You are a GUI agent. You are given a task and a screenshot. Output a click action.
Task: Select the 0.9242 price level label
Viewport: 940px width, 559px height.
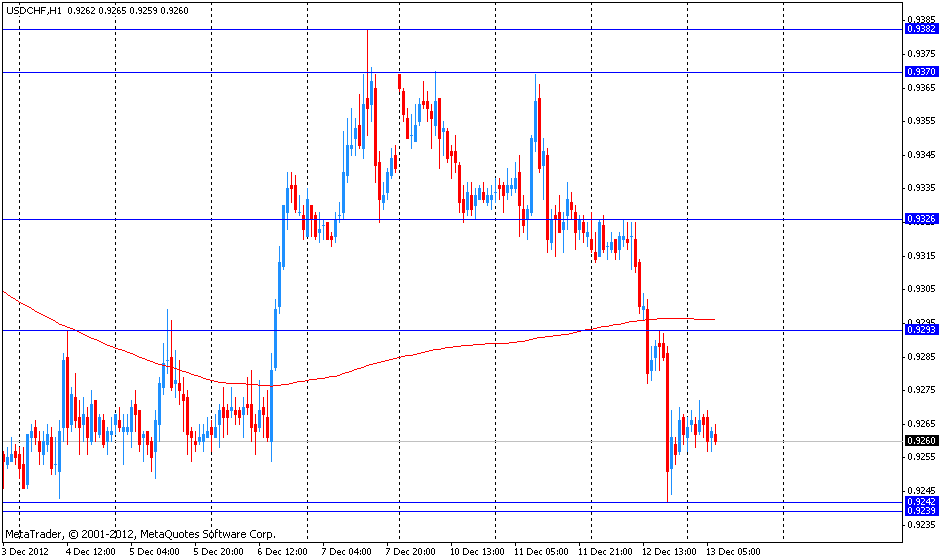coord(921,501)
